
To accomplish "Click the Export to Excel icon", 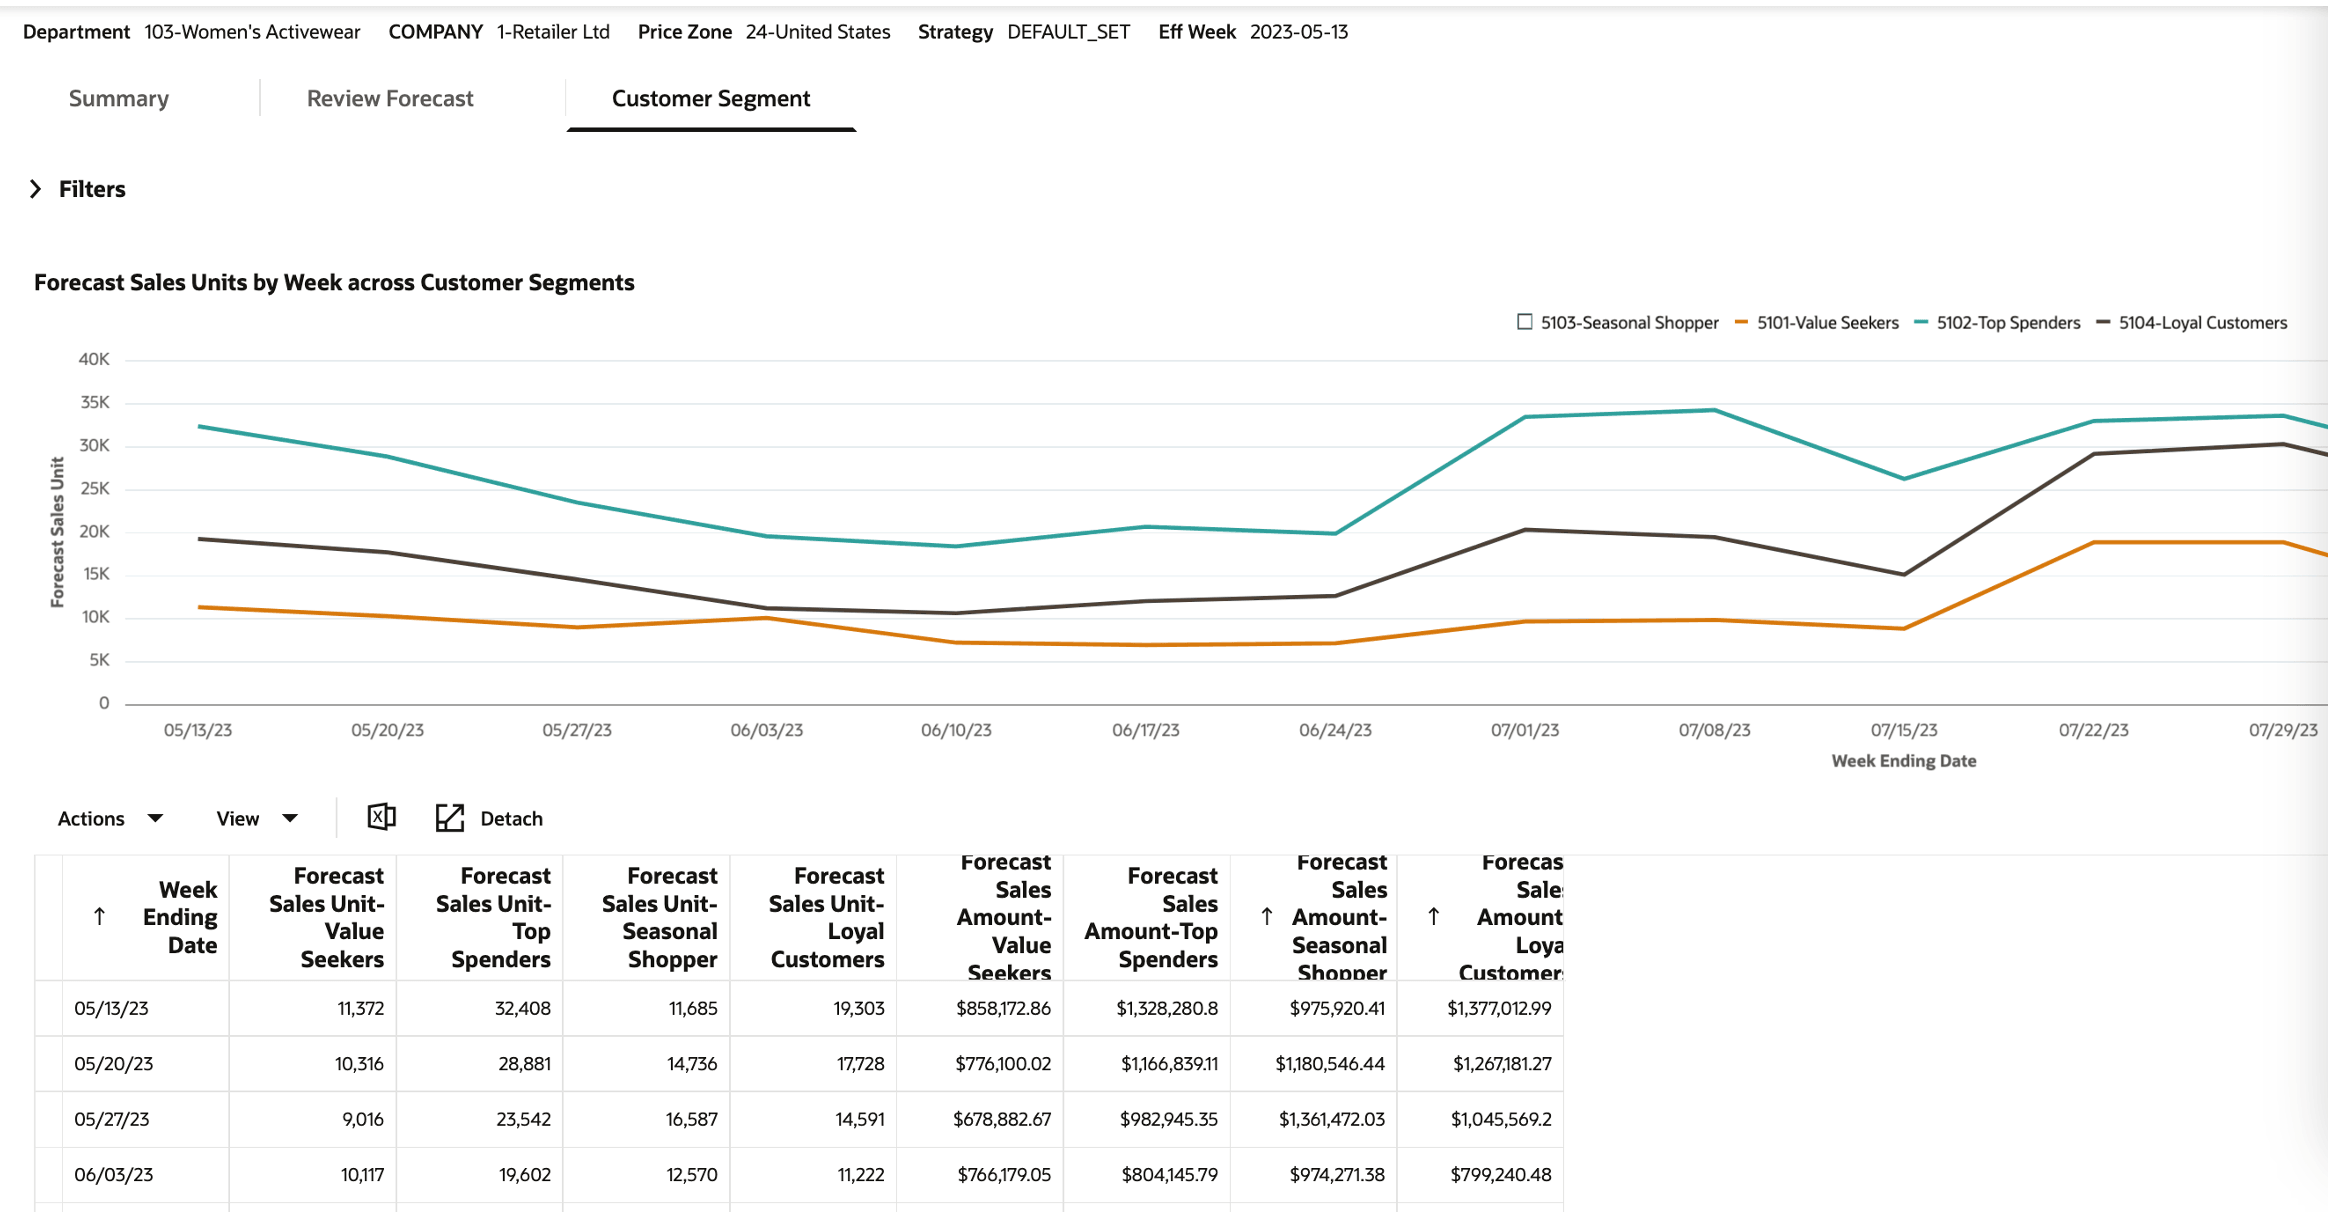I will click(381, 818).
